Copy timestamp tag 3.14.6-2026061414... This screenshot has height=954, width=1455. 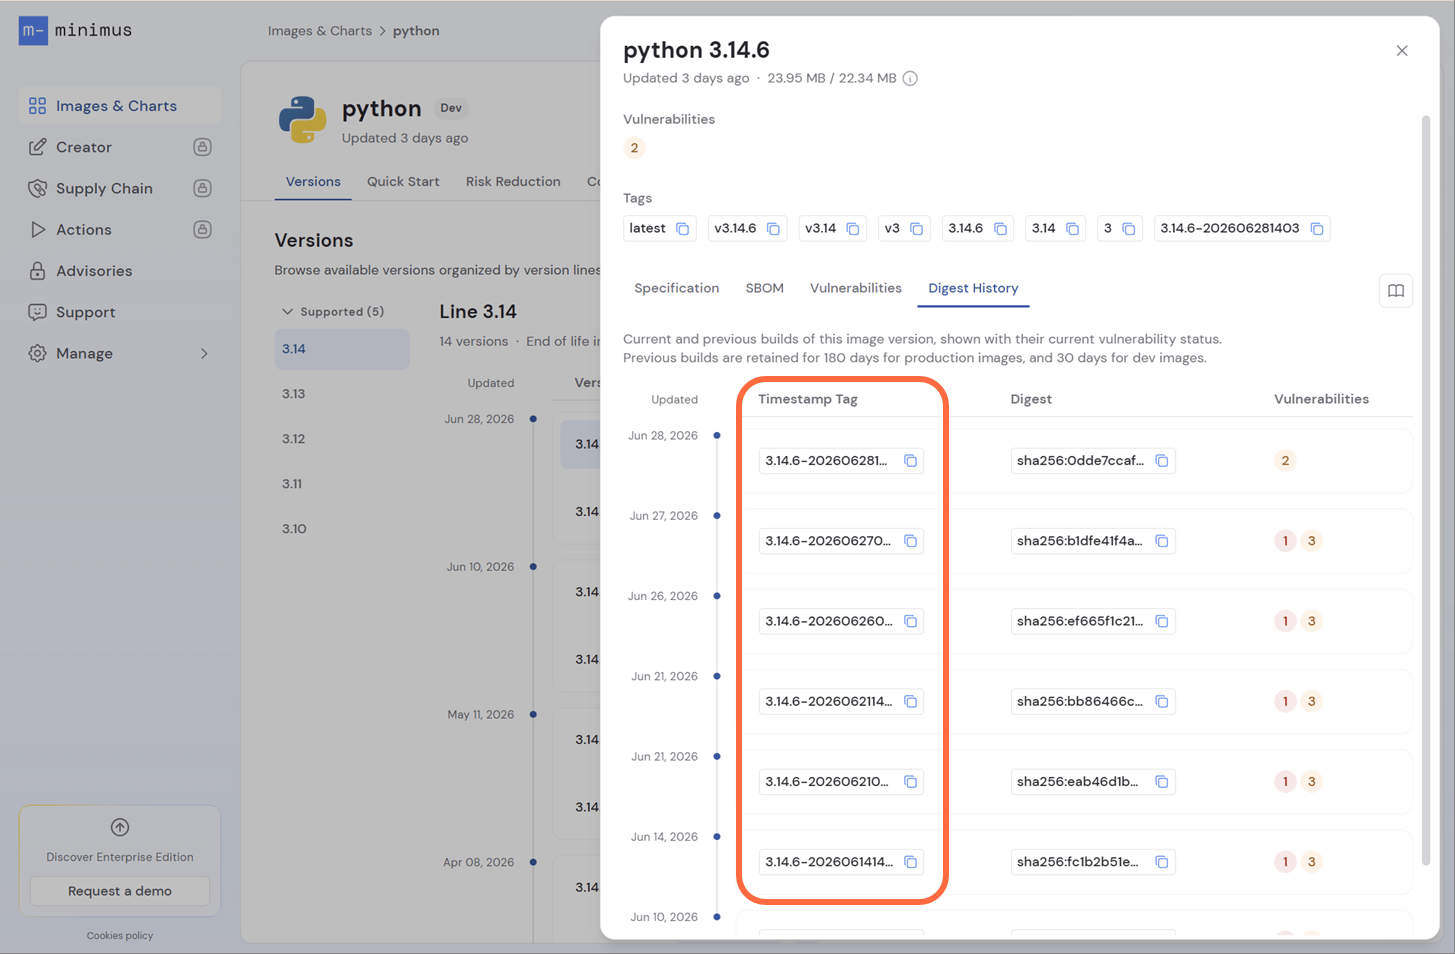[910, 862]
